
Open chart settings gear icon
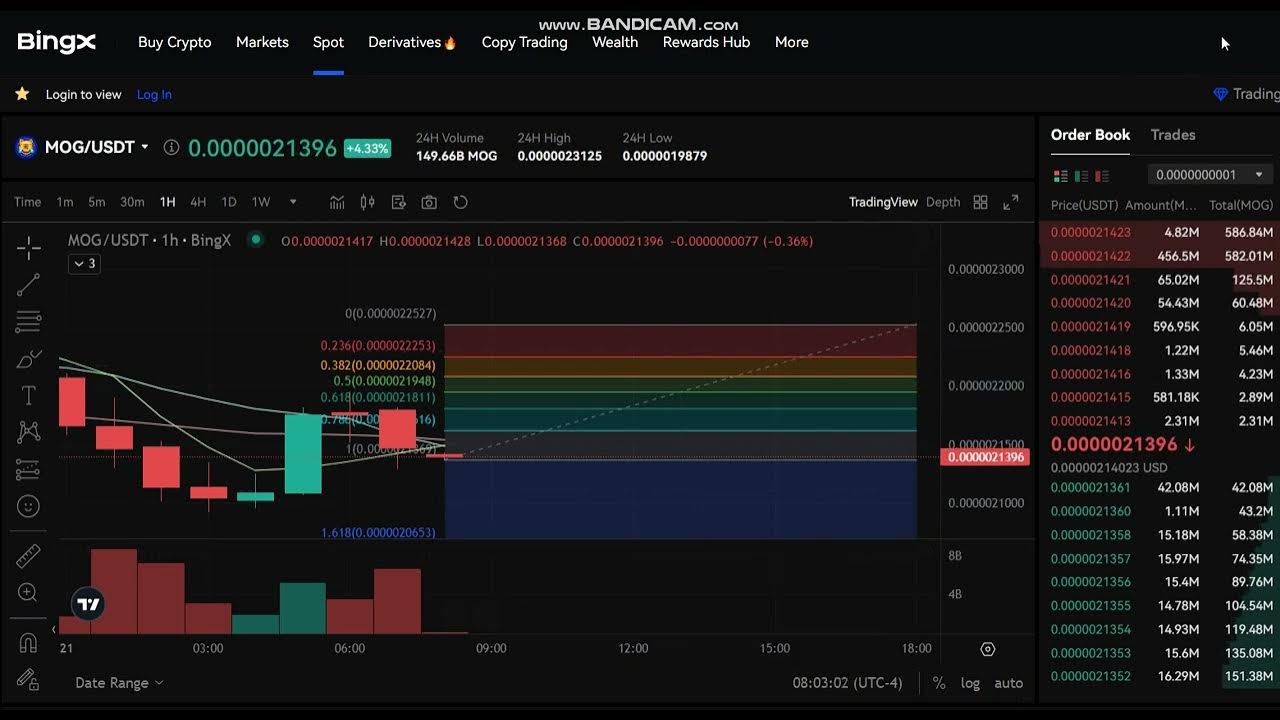tap(988, 649)
